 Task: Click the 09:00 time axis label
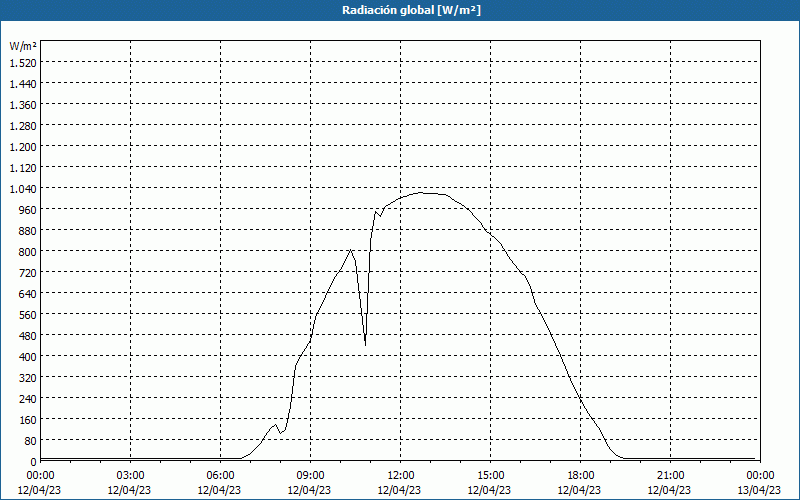coord(310,476)
